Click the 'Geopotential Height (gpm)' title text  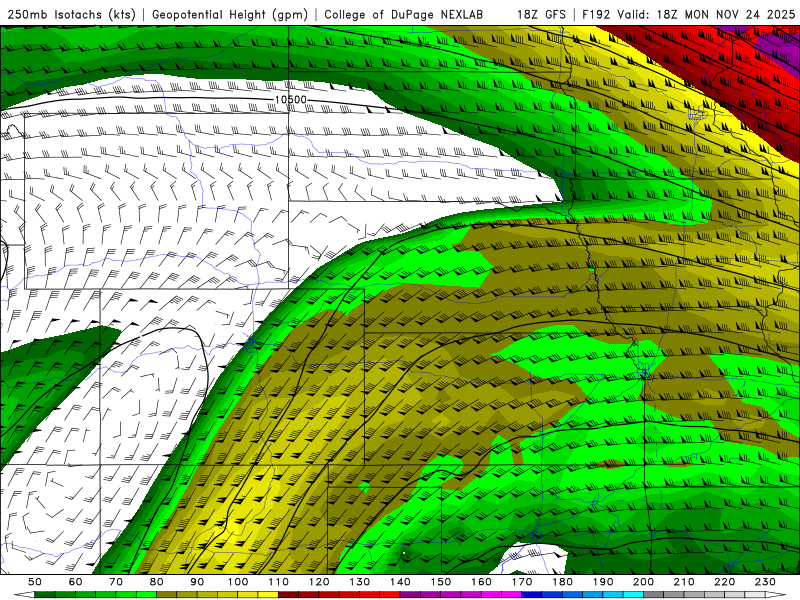click(230, 15)
